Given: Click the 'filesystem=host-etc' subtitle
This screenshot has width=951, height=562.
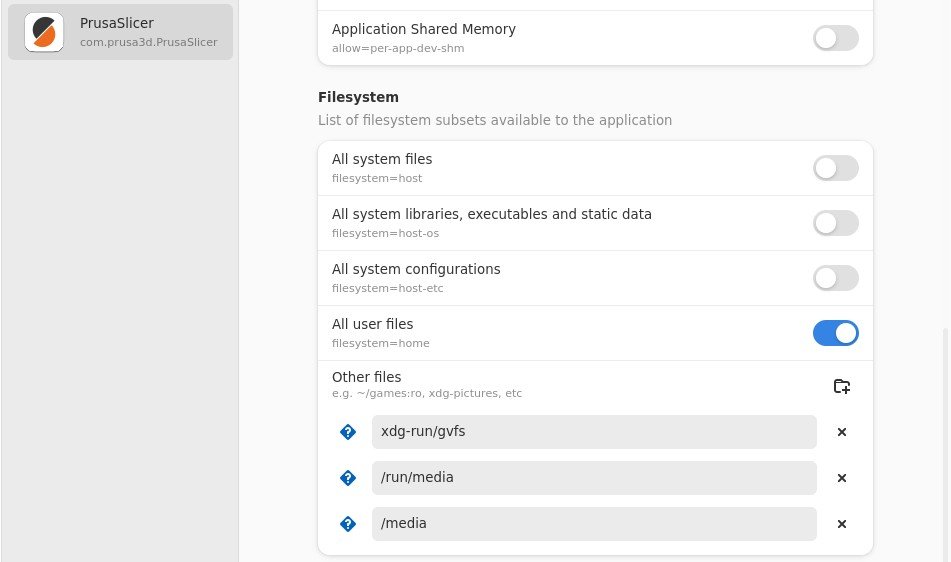Looking at the screenshot, I should click(387, 289).
